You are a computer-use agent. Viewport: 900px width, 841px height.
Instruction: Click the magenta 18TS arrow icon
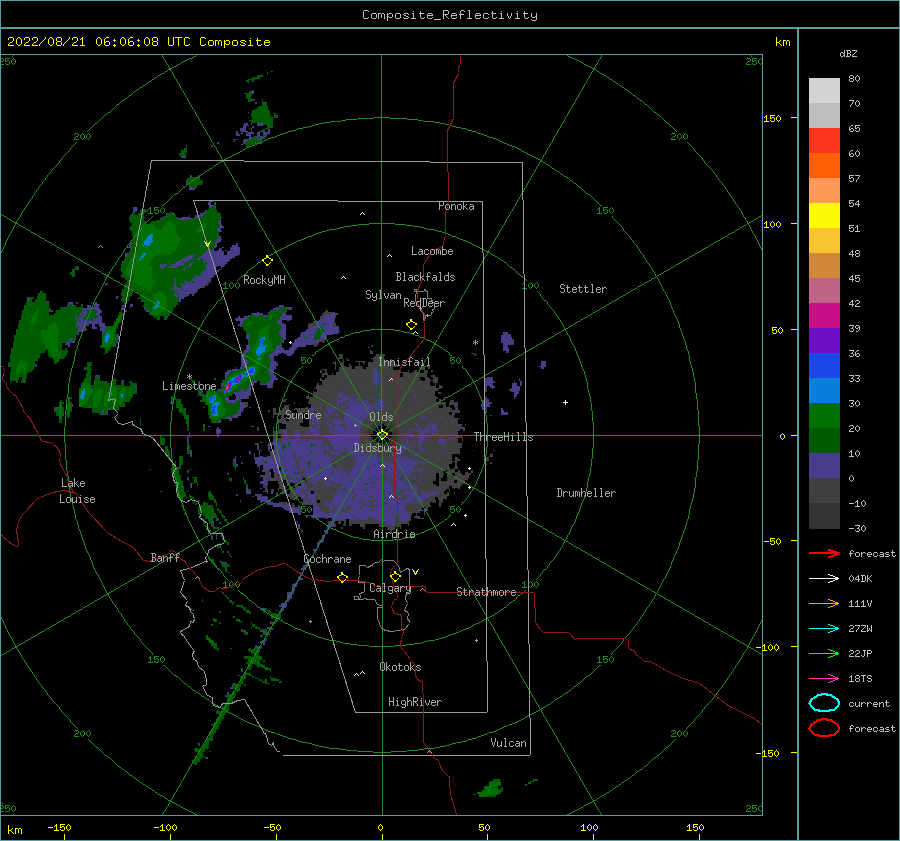click(x=824, y=679)
